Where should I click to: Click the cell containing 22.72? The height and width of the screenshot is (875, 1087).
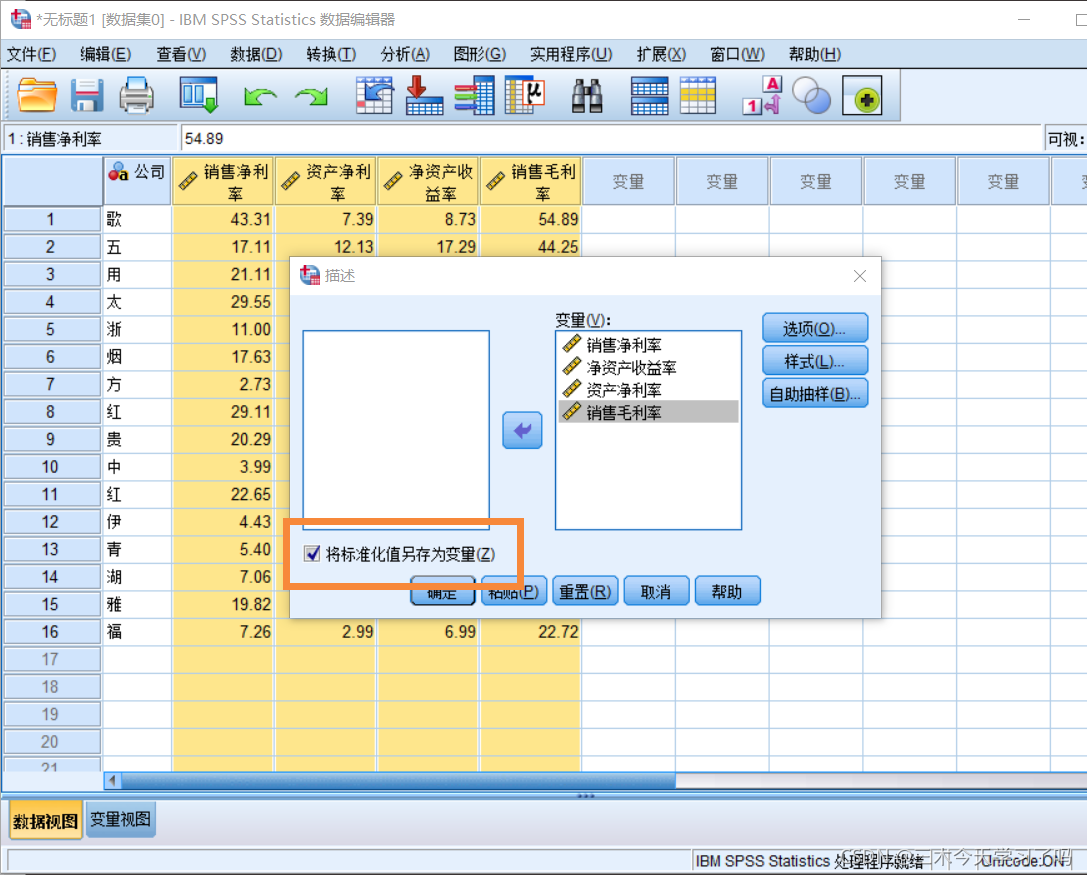pyautogui.click(x=531, y=632)
